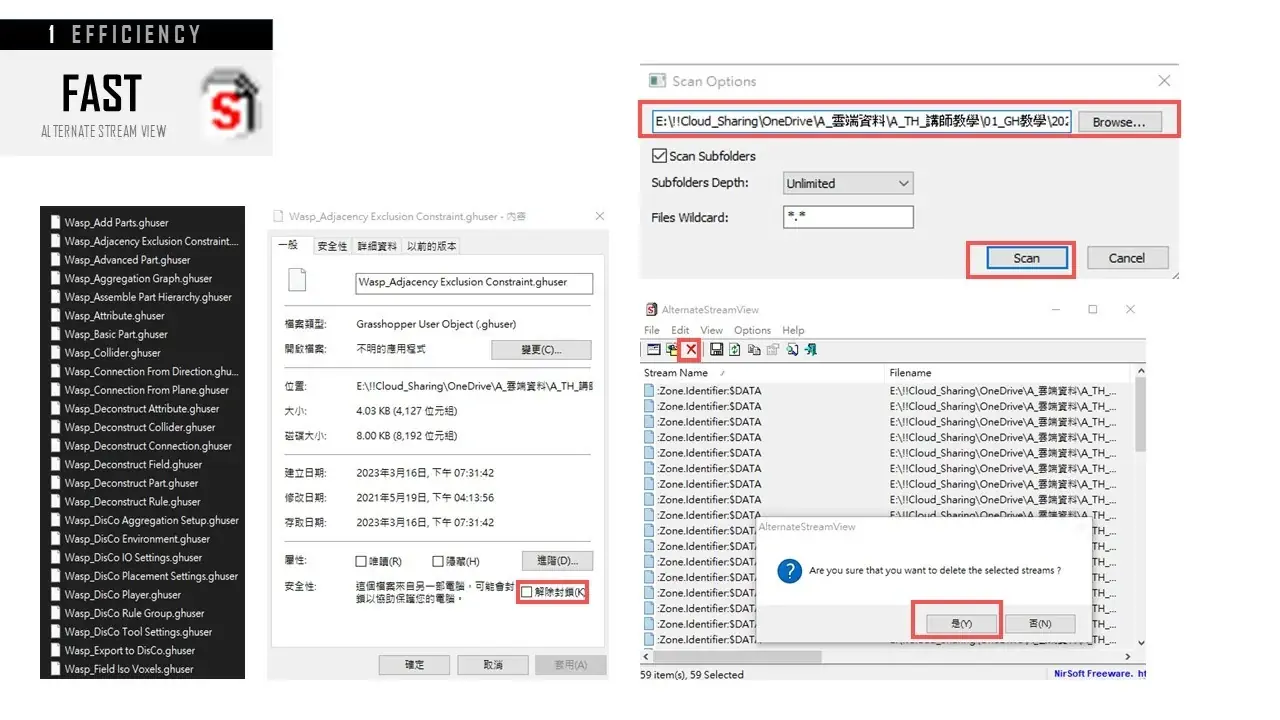This screenshot has height=720, width=1280.
Task: Click the red X delete streams icon
Action: point(690,349)
